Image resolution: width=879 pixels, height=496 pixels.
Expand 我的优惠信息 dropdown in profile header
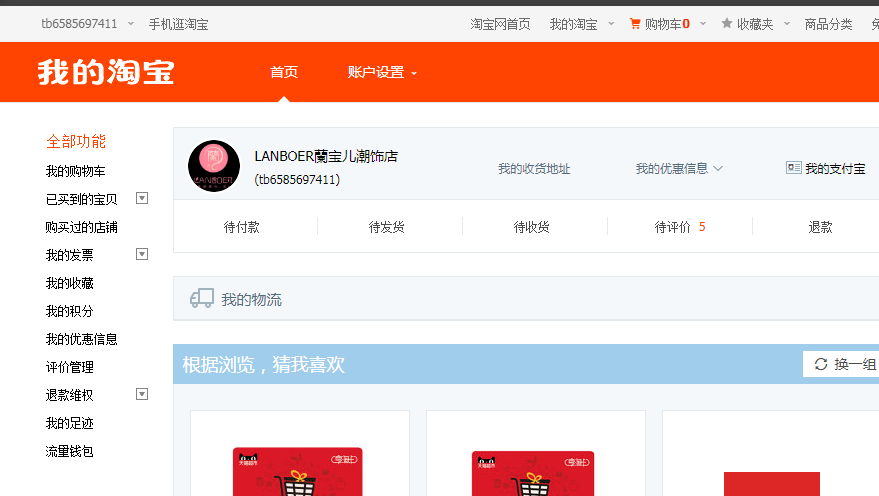click(679, 169)
